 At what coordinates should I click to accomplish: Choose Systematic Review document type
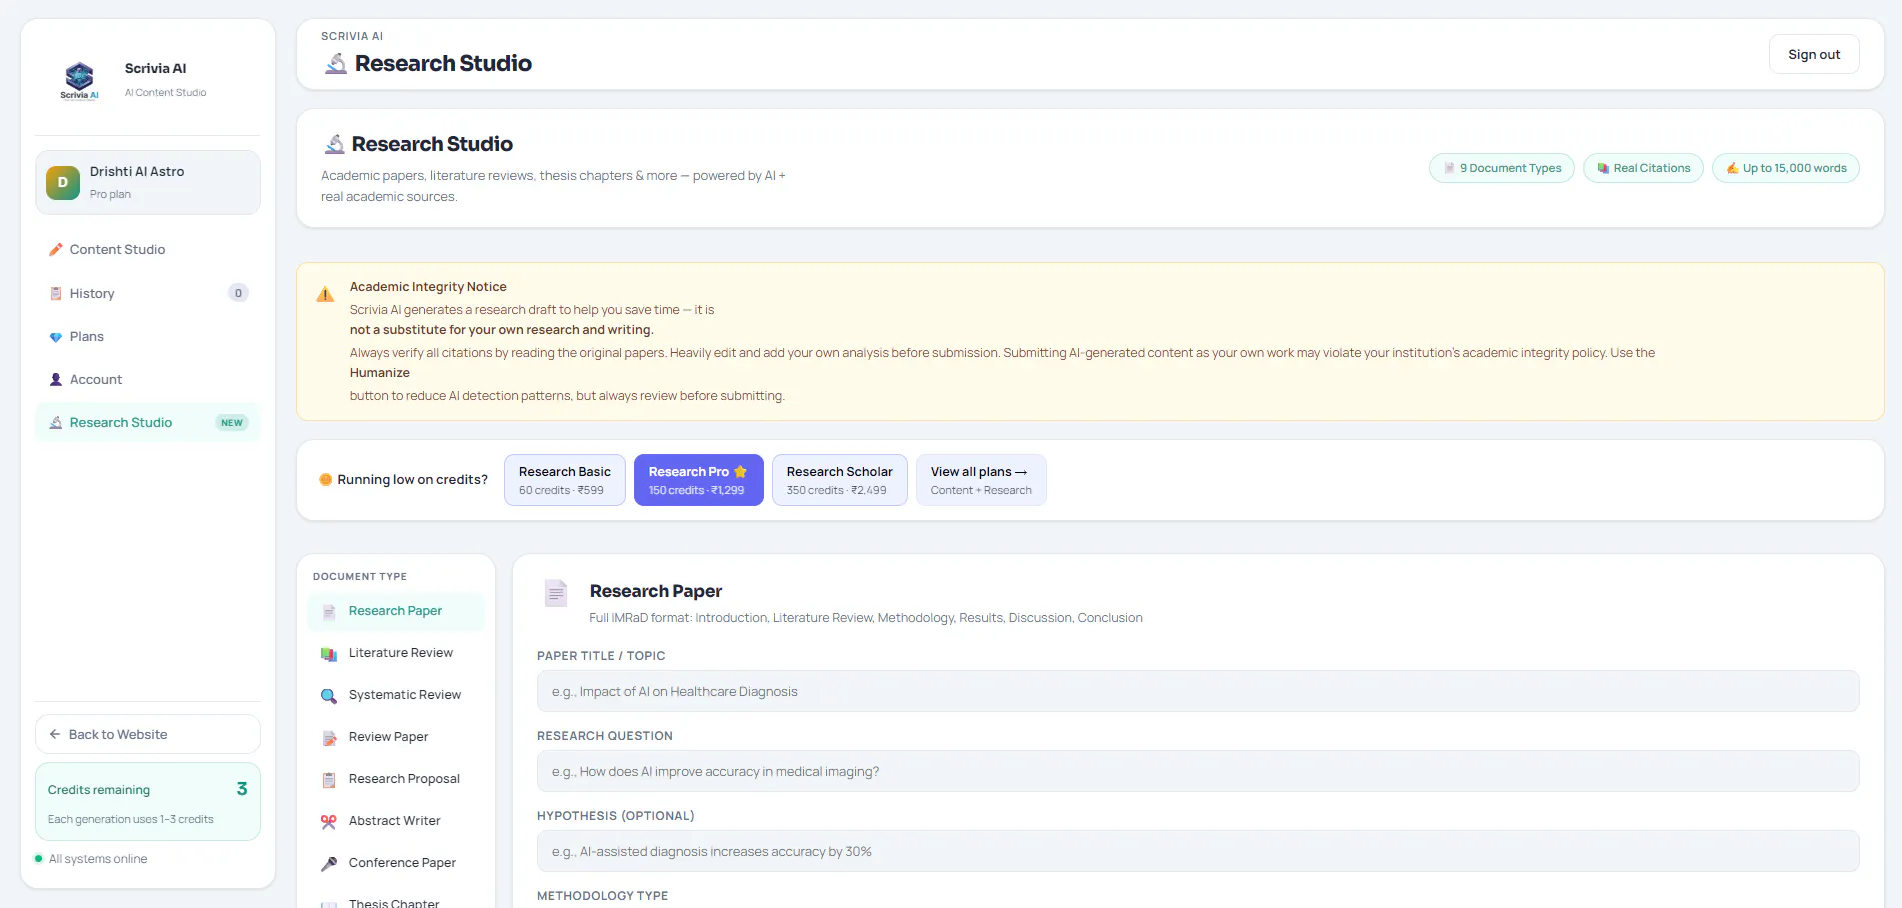pos(396,696)
